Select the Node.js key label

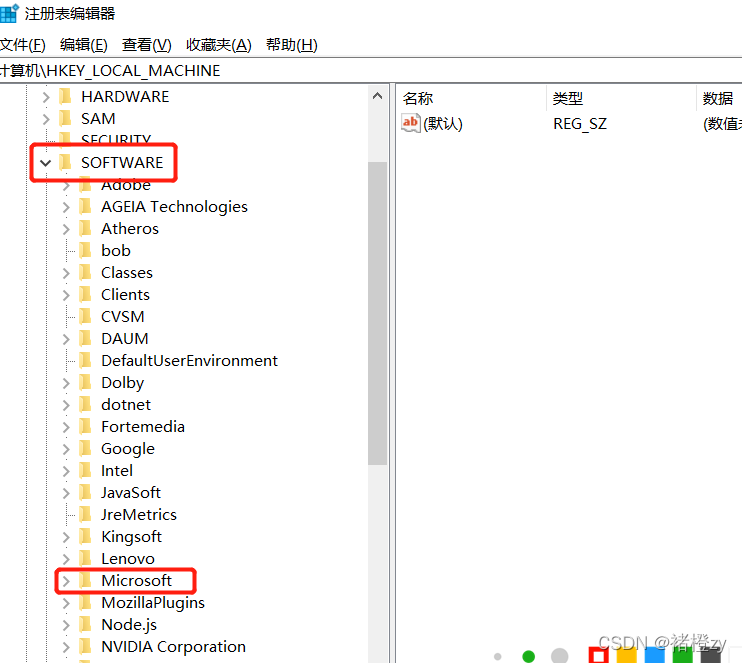point(129,625)
